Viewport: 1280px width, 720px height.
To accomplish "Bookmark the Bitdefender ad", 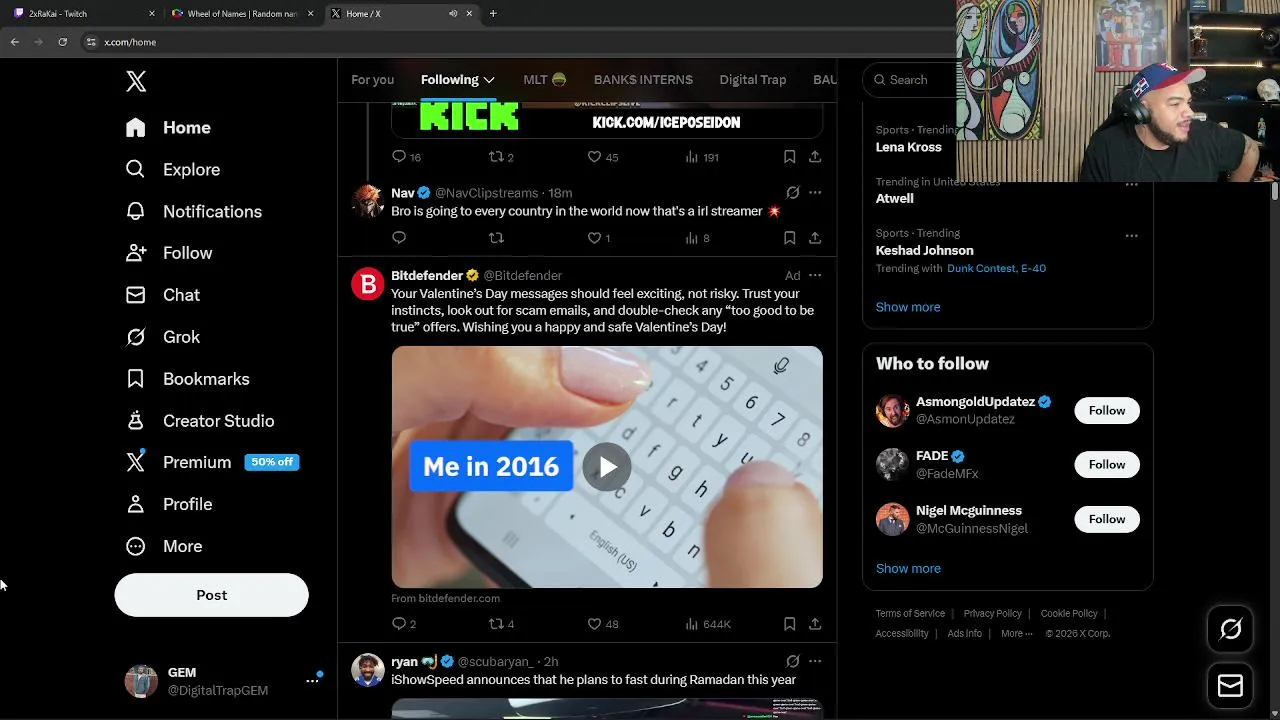I will [x=789, y=624].
